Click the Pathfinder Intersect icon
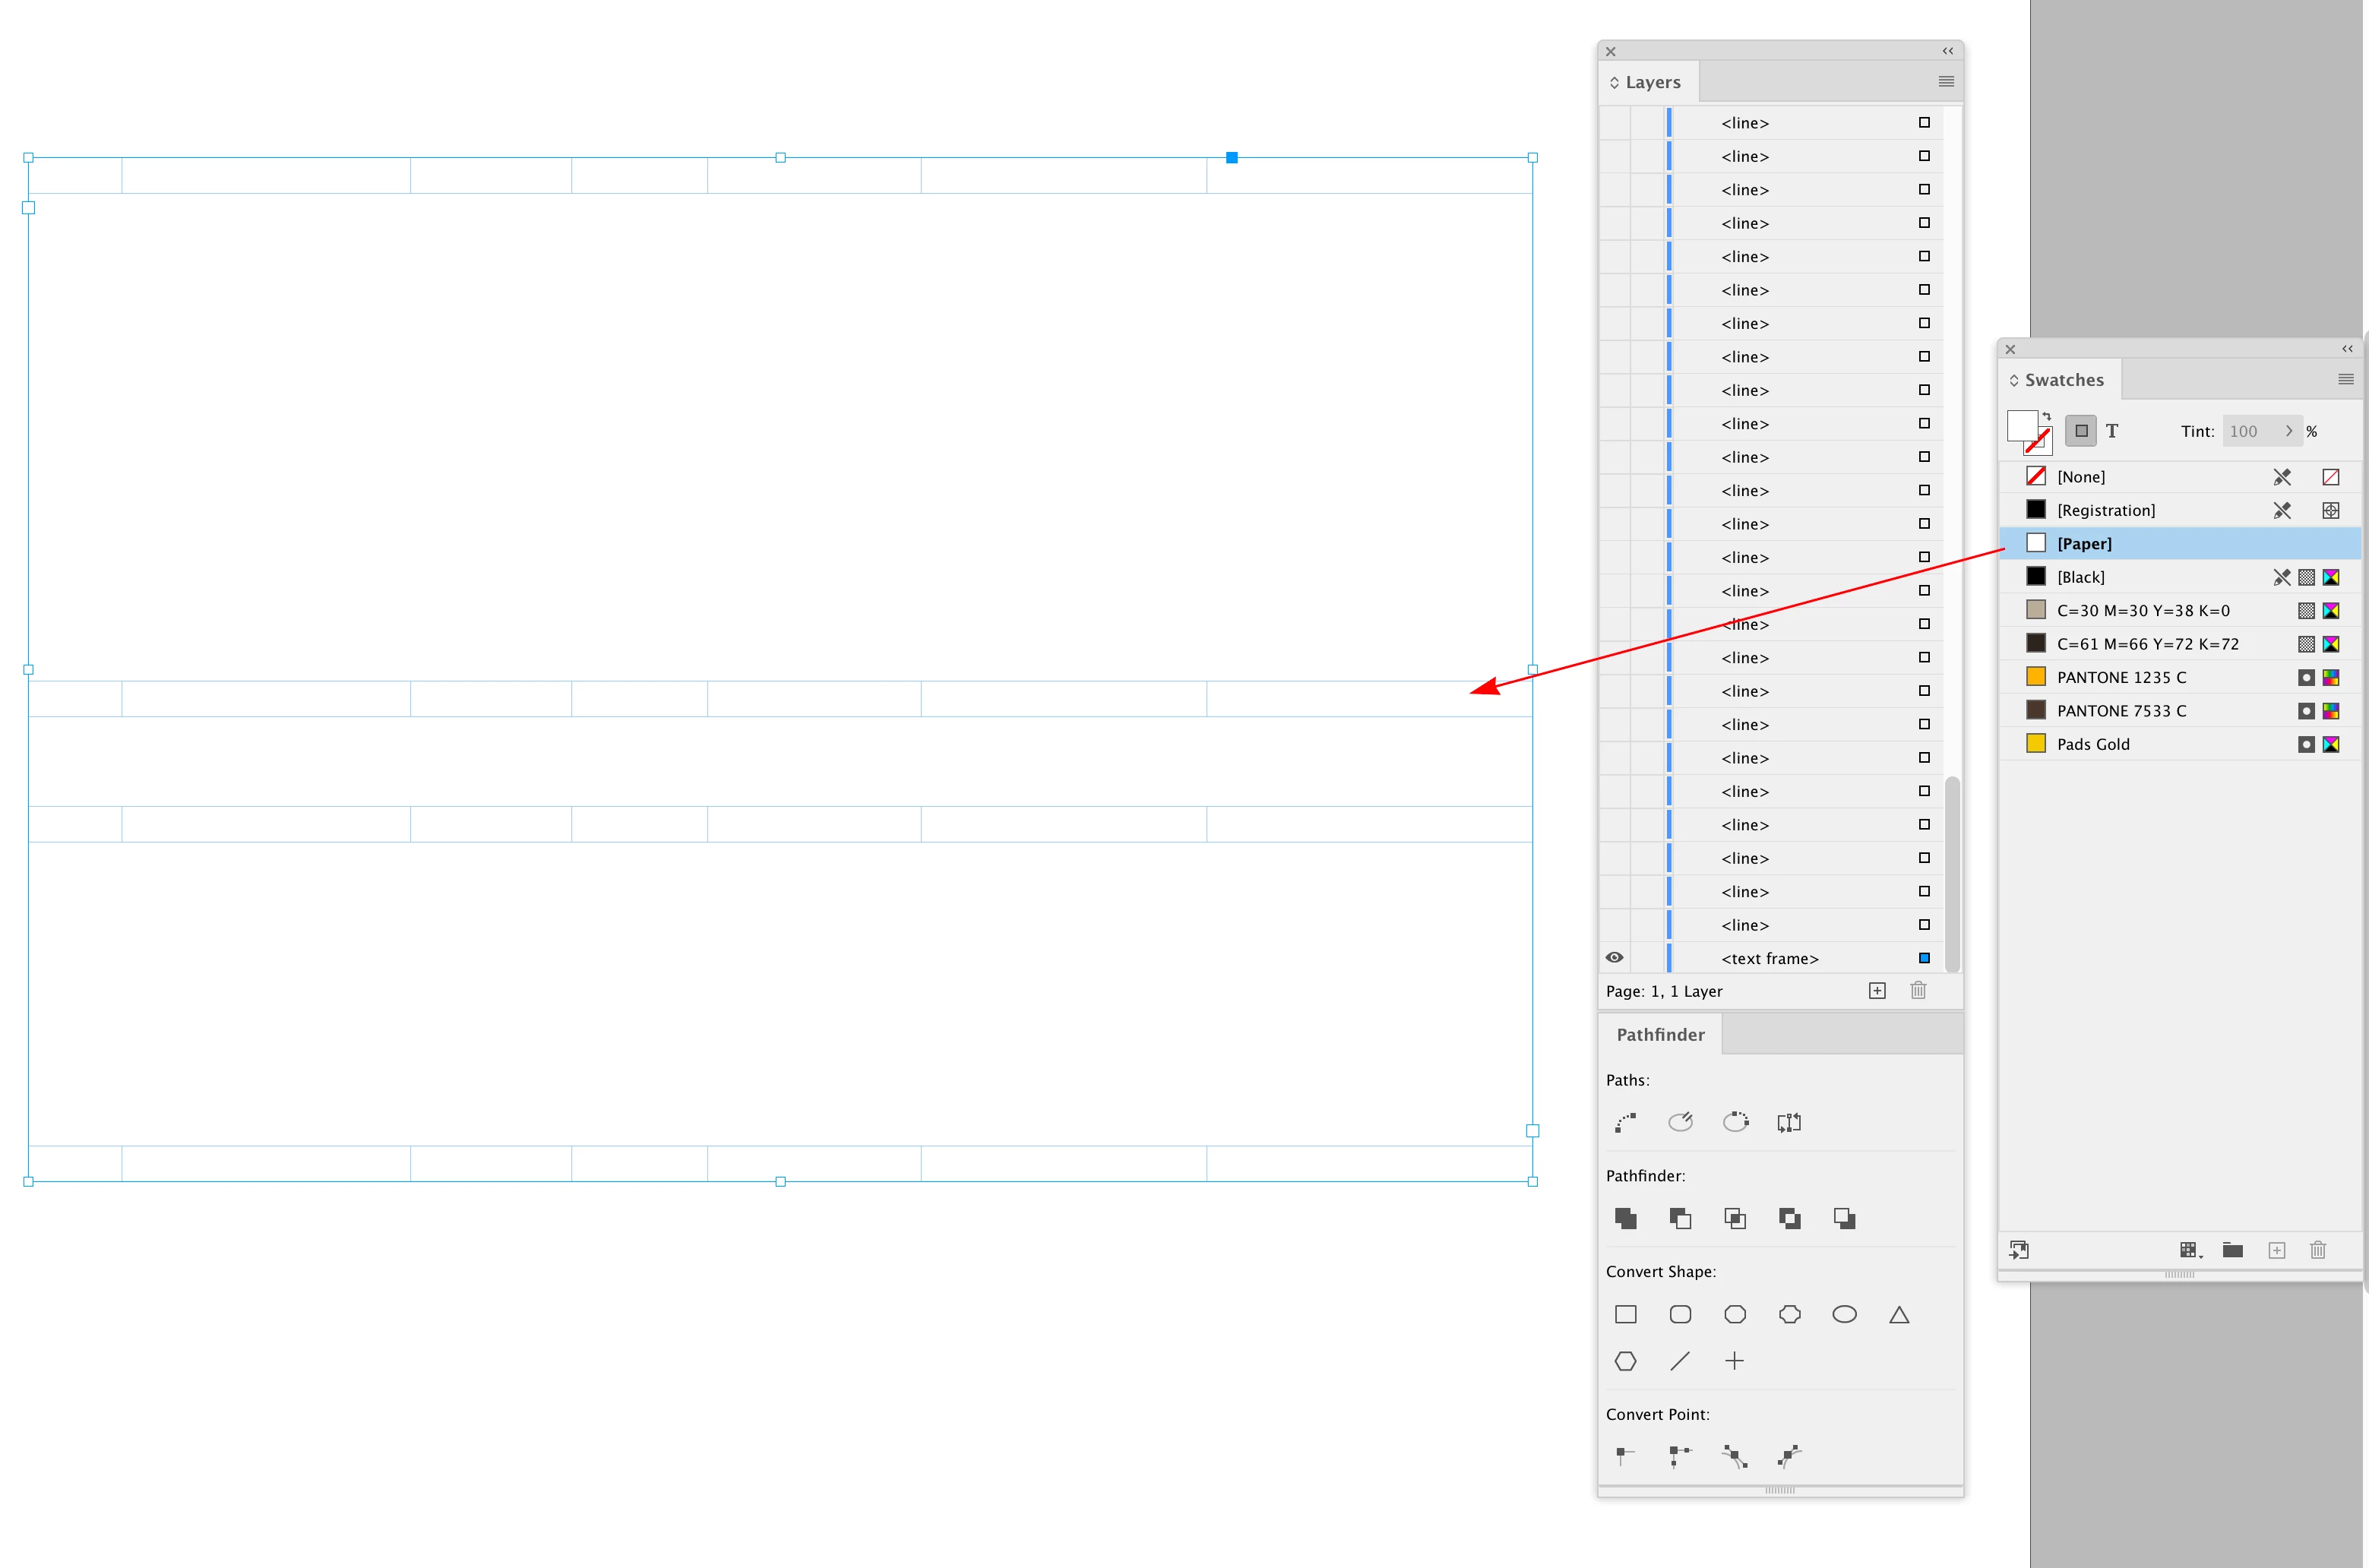 tap(1735, 1218)
